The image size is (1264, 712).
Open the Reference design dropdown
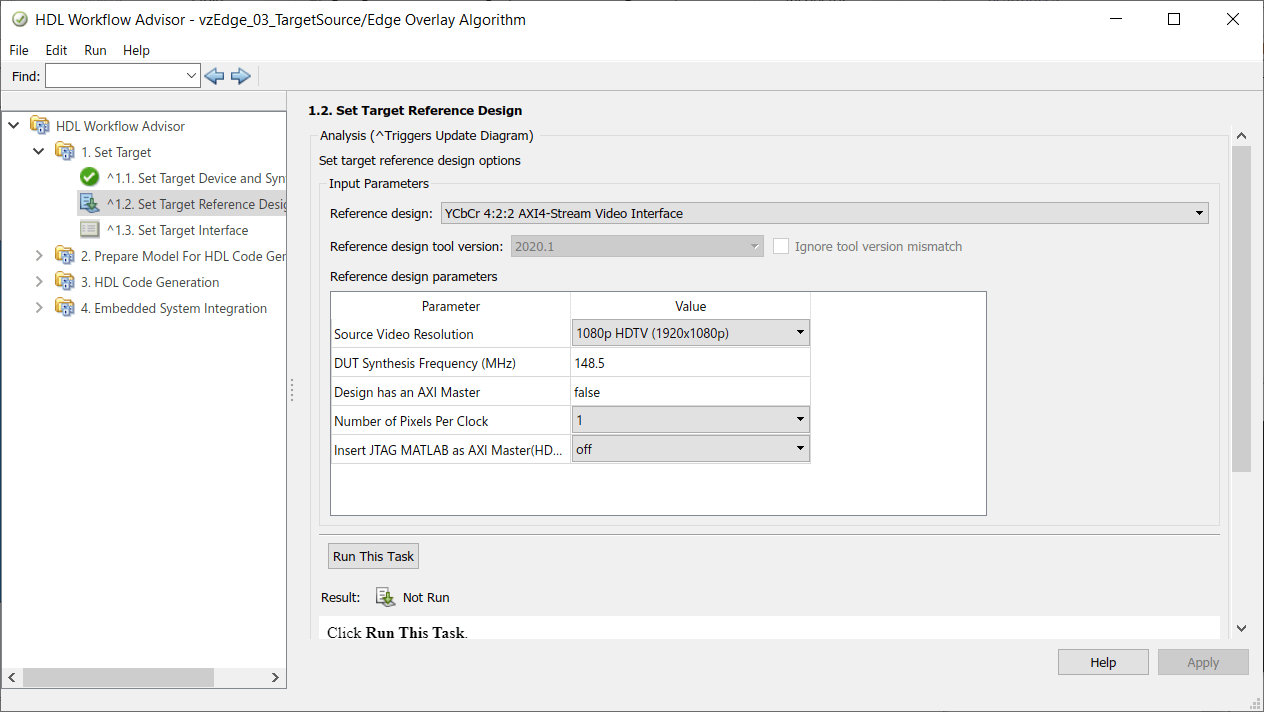coord(1198,213)
